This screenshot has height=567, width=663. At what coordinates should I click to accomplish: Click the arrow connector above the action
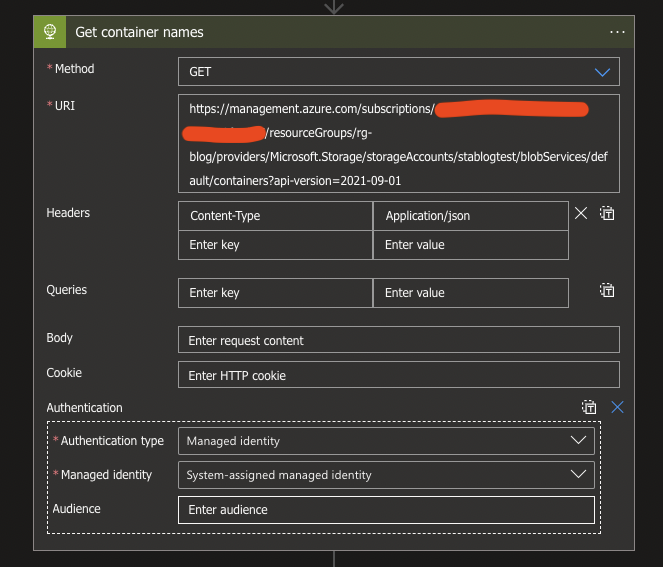334,7
